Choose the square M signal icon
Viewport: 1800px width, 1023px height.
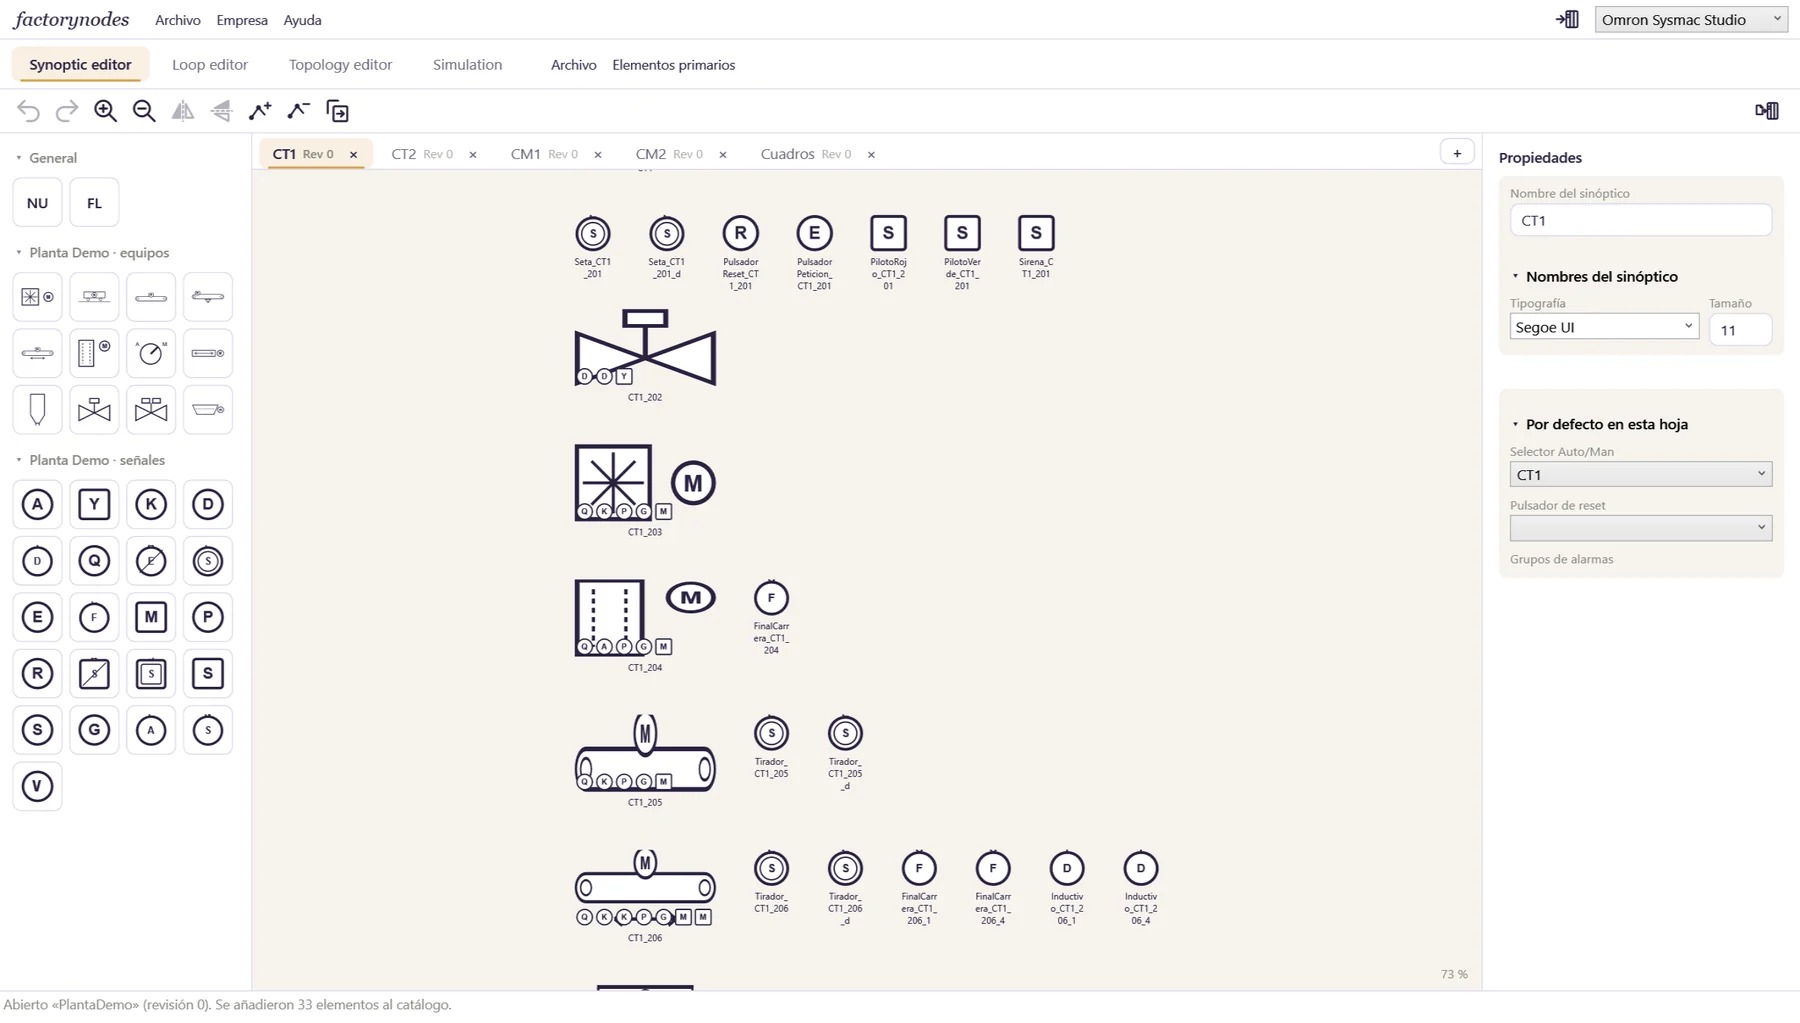(x=151, y=617)
